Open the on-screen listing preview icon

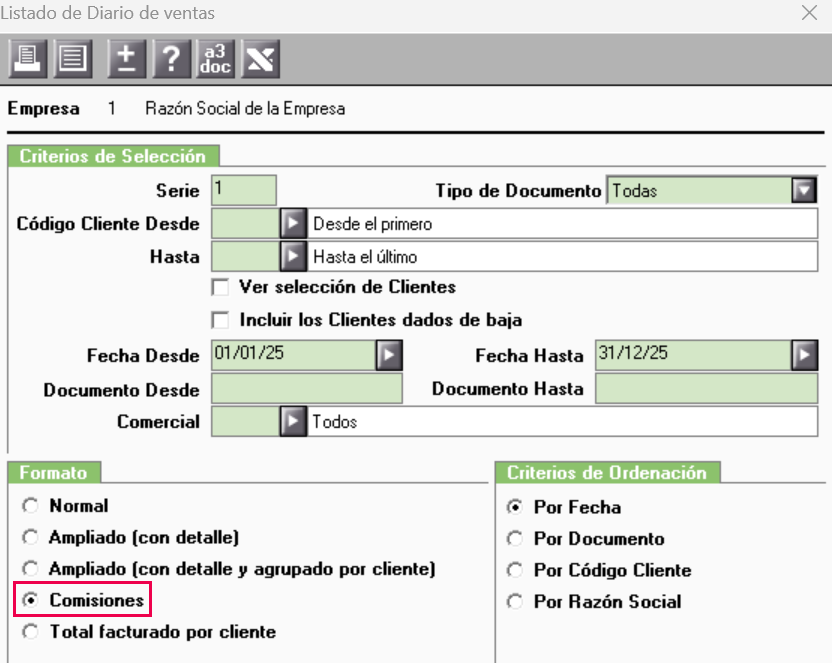tap(73, 59)
